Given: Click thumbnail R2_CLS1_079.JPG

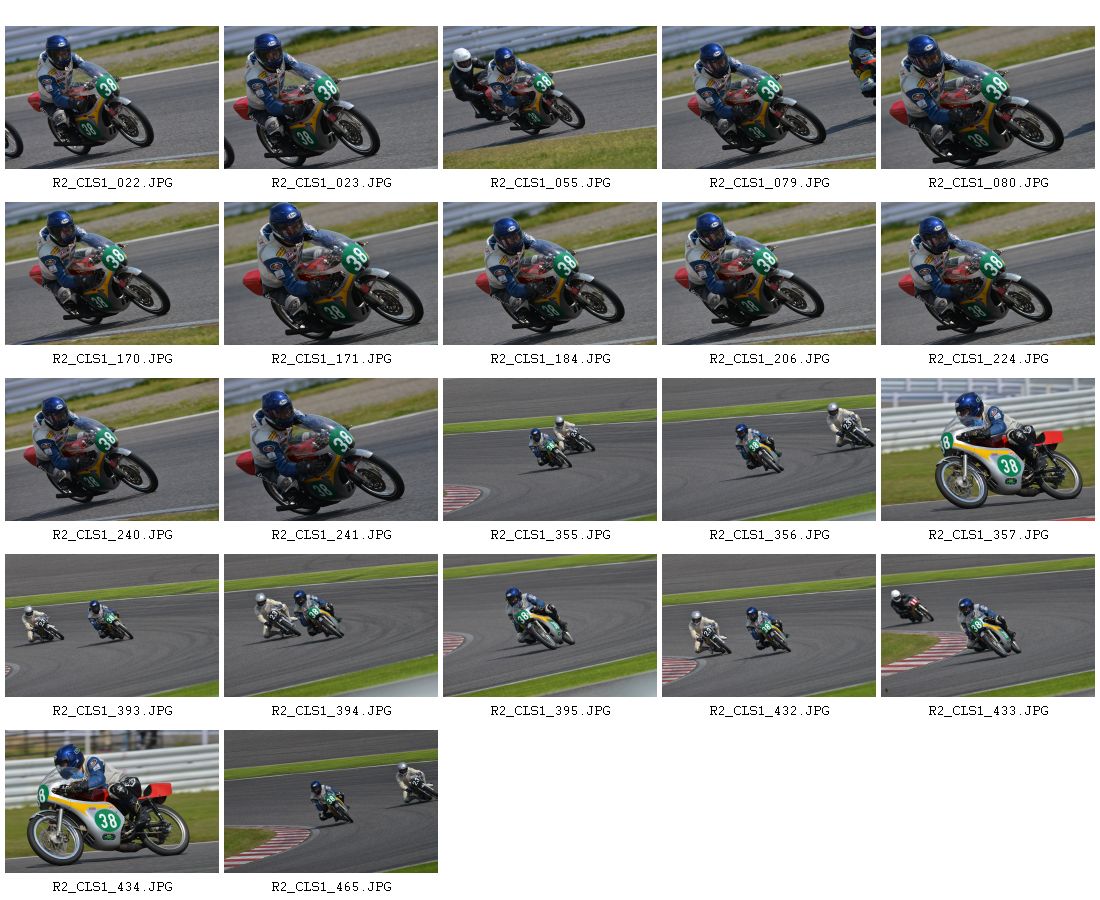Looking at the screenshot, I should pos(768,98).
